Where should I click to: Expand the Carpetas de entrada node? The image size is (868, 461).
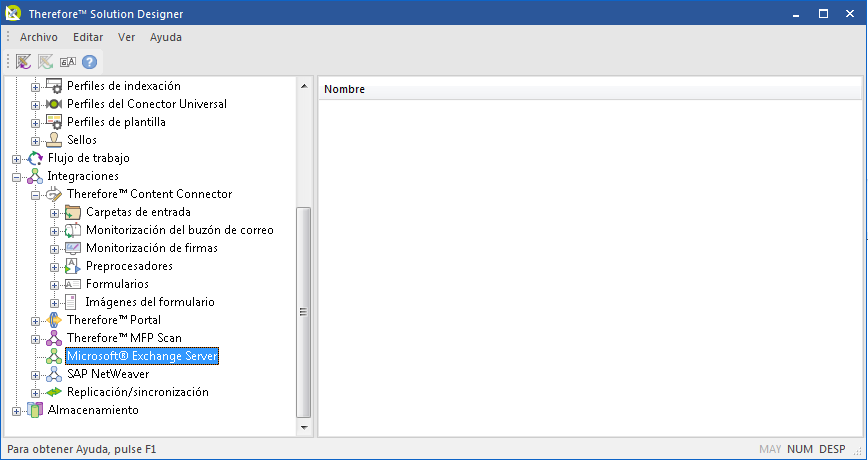[x=54, y=213]
